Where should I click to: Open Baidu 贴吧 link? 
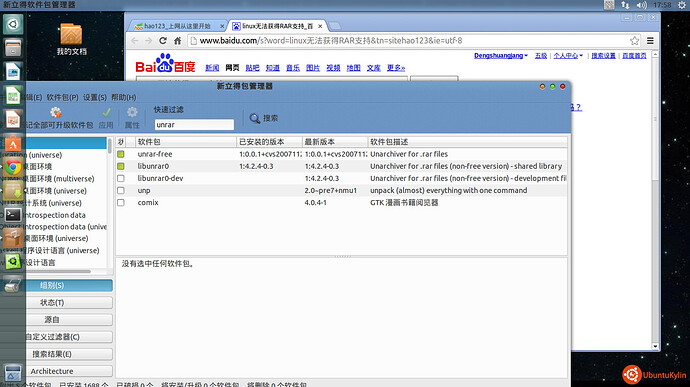tap(252, 68)
